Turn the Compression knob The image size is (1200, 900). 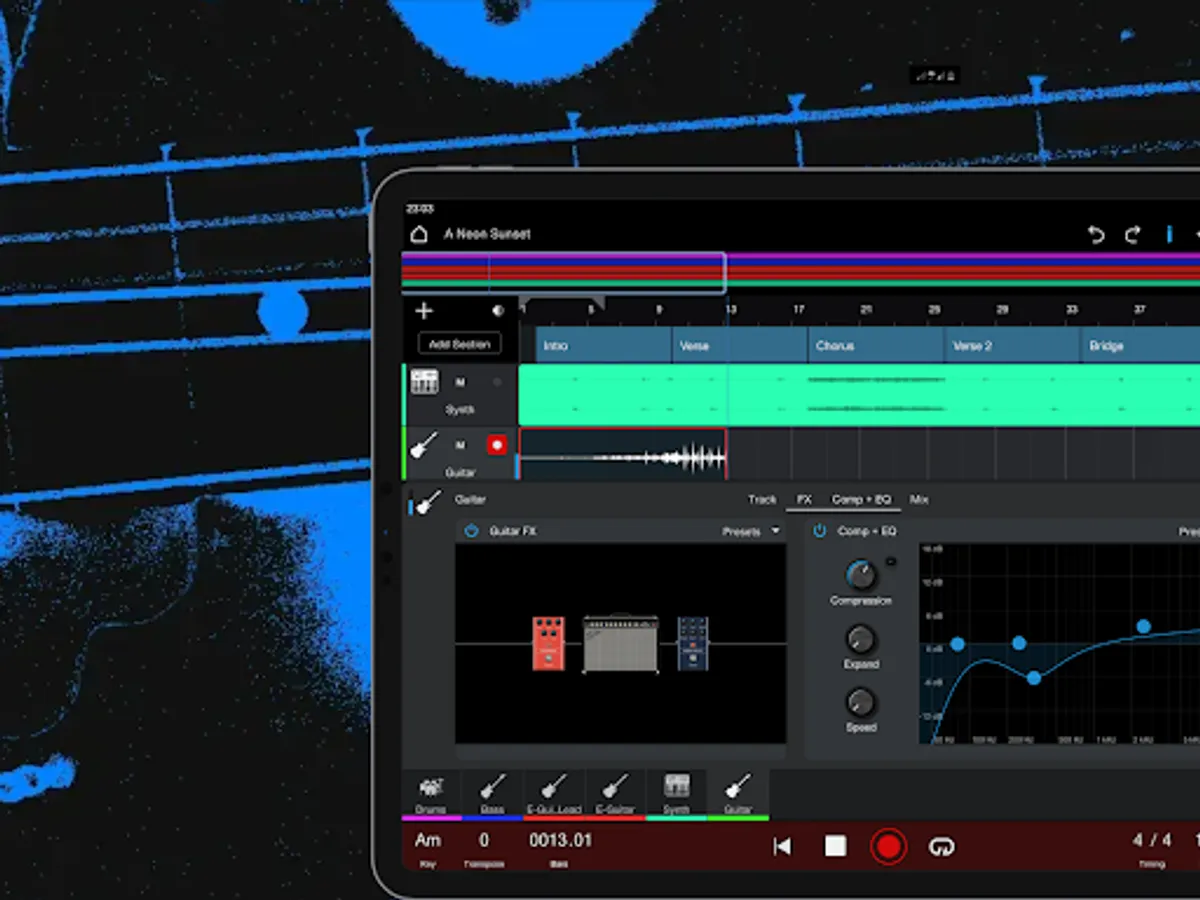click(860, 575)
